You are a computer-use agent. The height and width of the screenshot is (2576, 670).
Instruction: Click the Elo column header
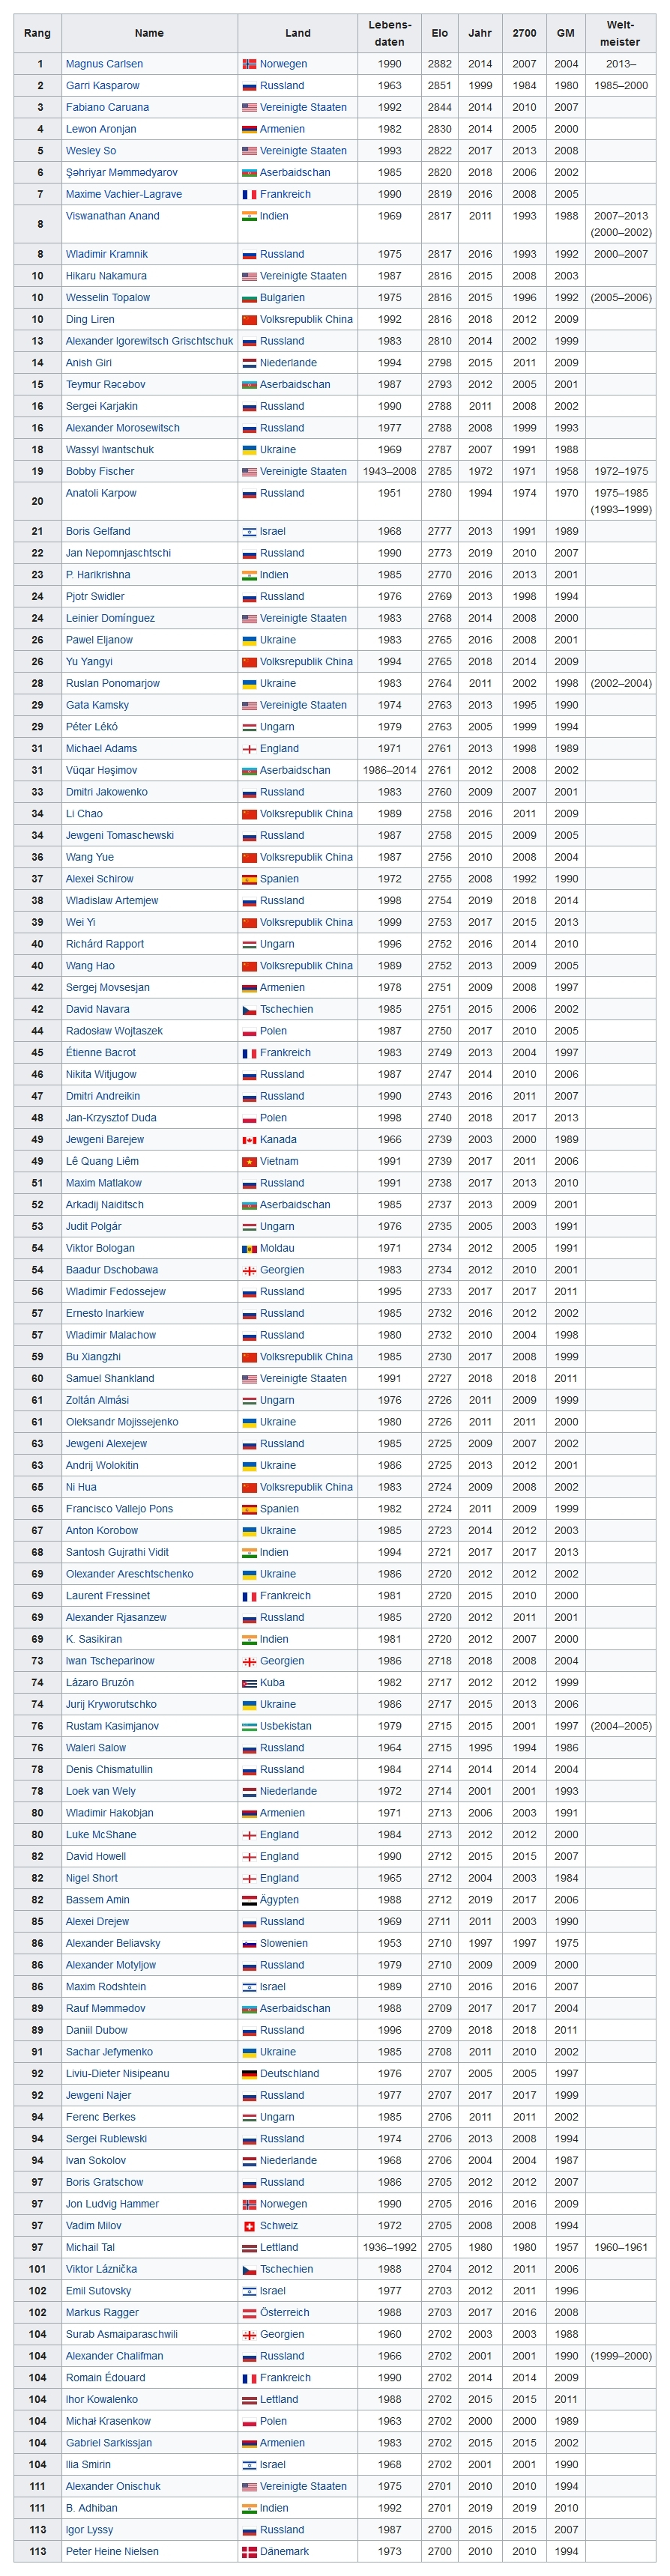click(x=440, y=33)
